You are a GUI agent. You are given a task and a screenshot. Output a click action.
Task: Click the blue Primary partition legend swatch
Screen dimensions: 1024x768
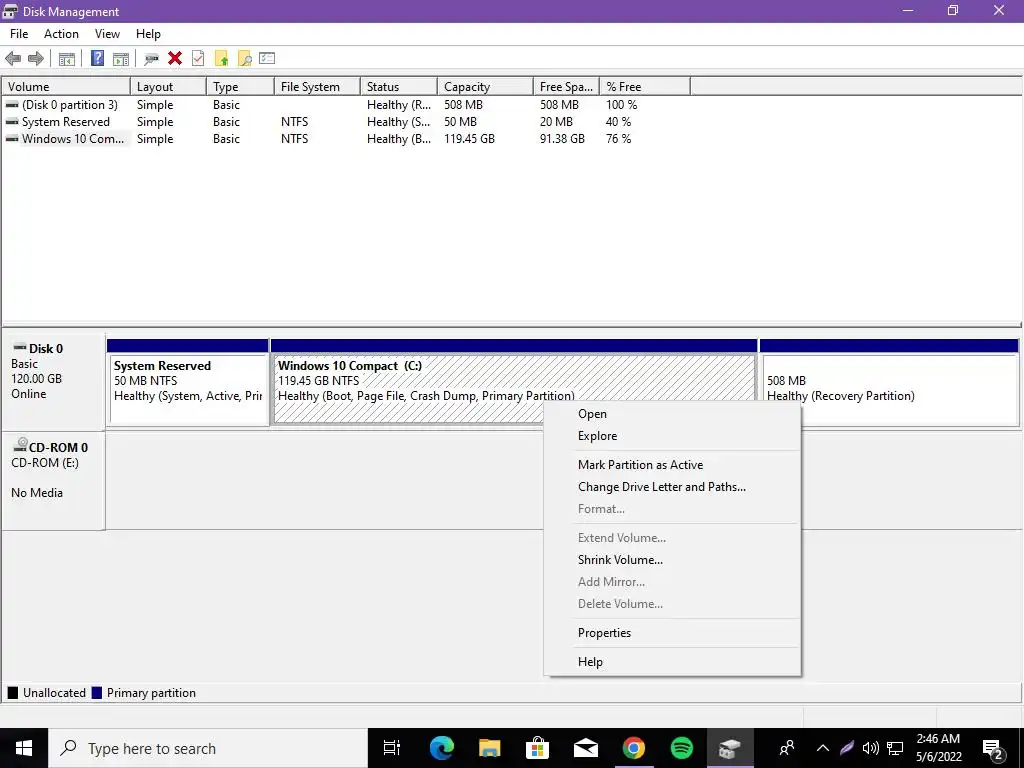point(97,693)
